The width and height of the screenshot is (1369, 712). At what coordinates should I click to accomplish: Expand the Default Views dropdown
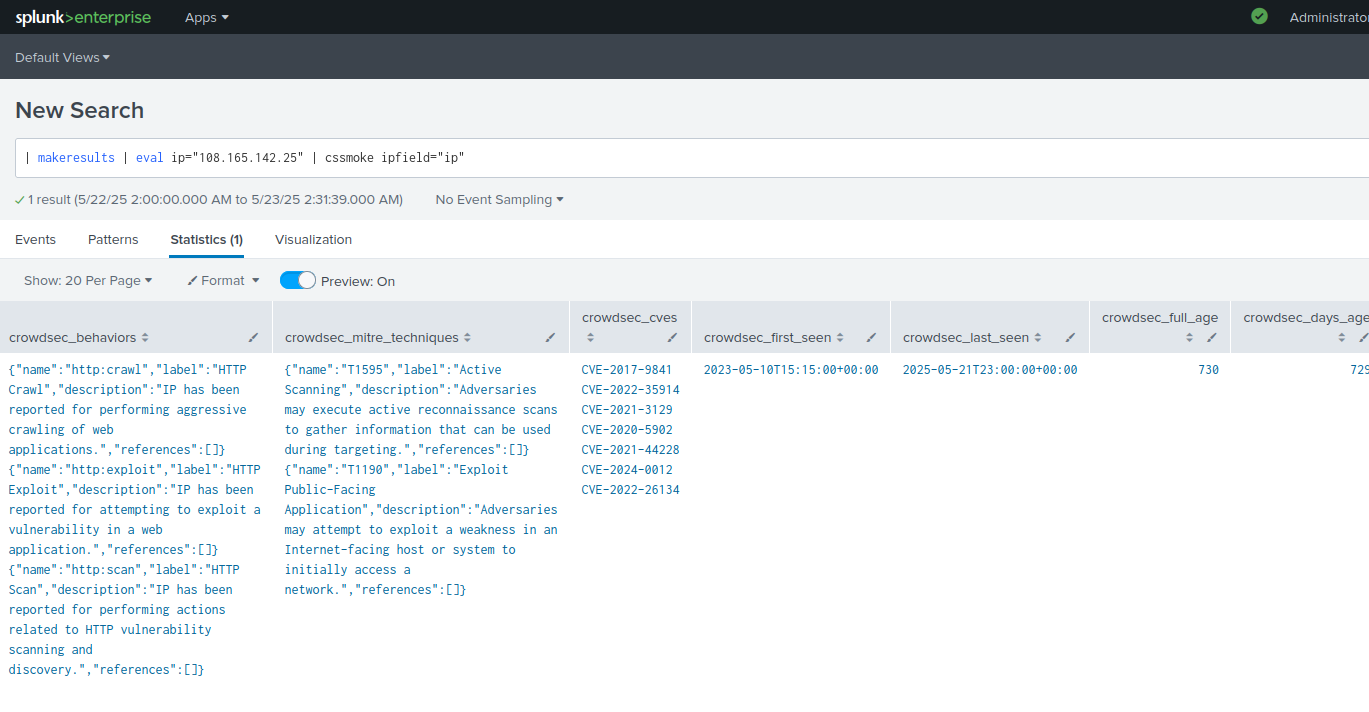tap(62, 58)
